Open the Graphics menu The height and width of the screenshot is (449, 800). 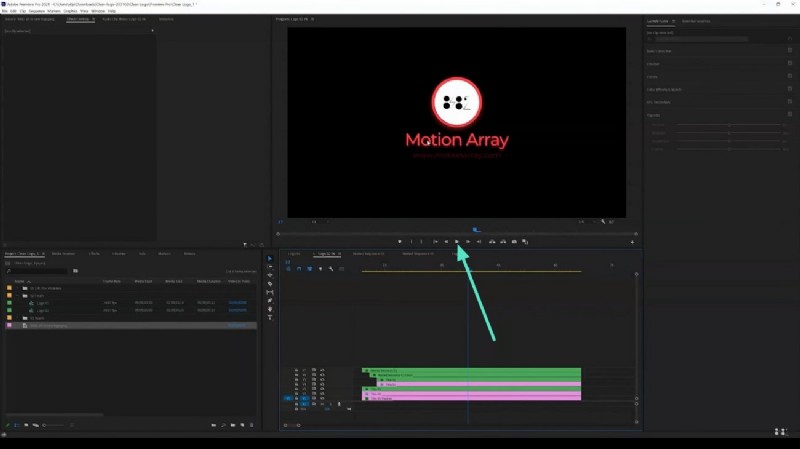(x=70, y=11)
